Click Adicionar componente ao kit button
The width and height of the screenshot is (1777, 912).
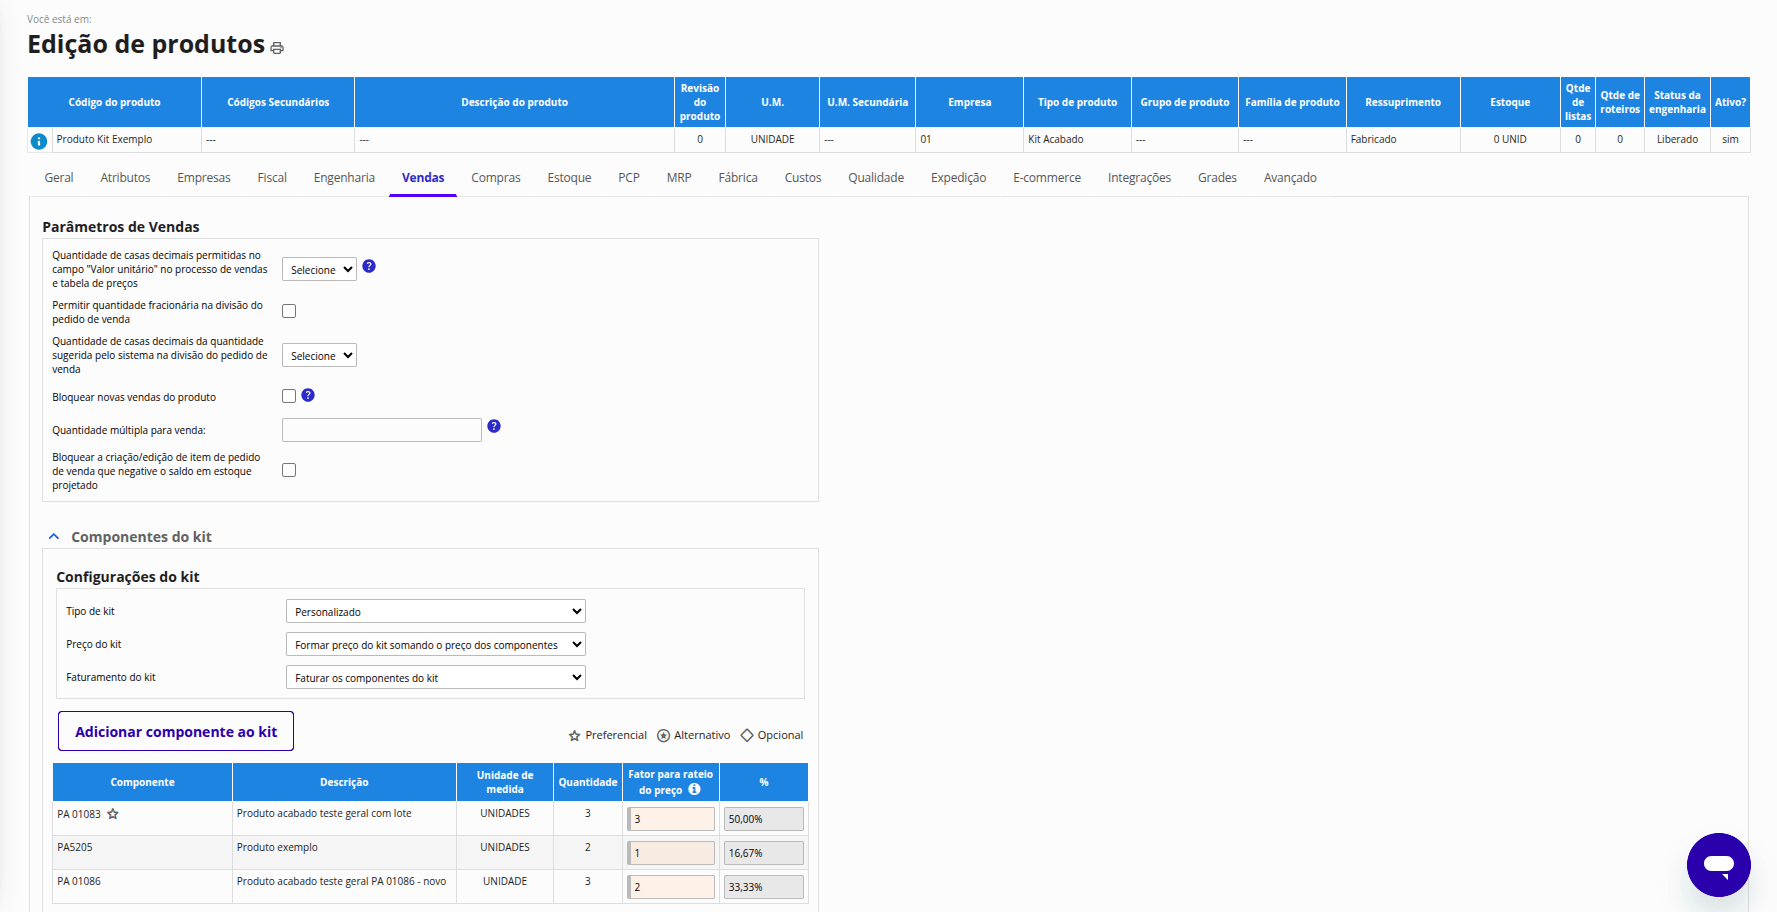pyautogui.click(x=176, y=731)
